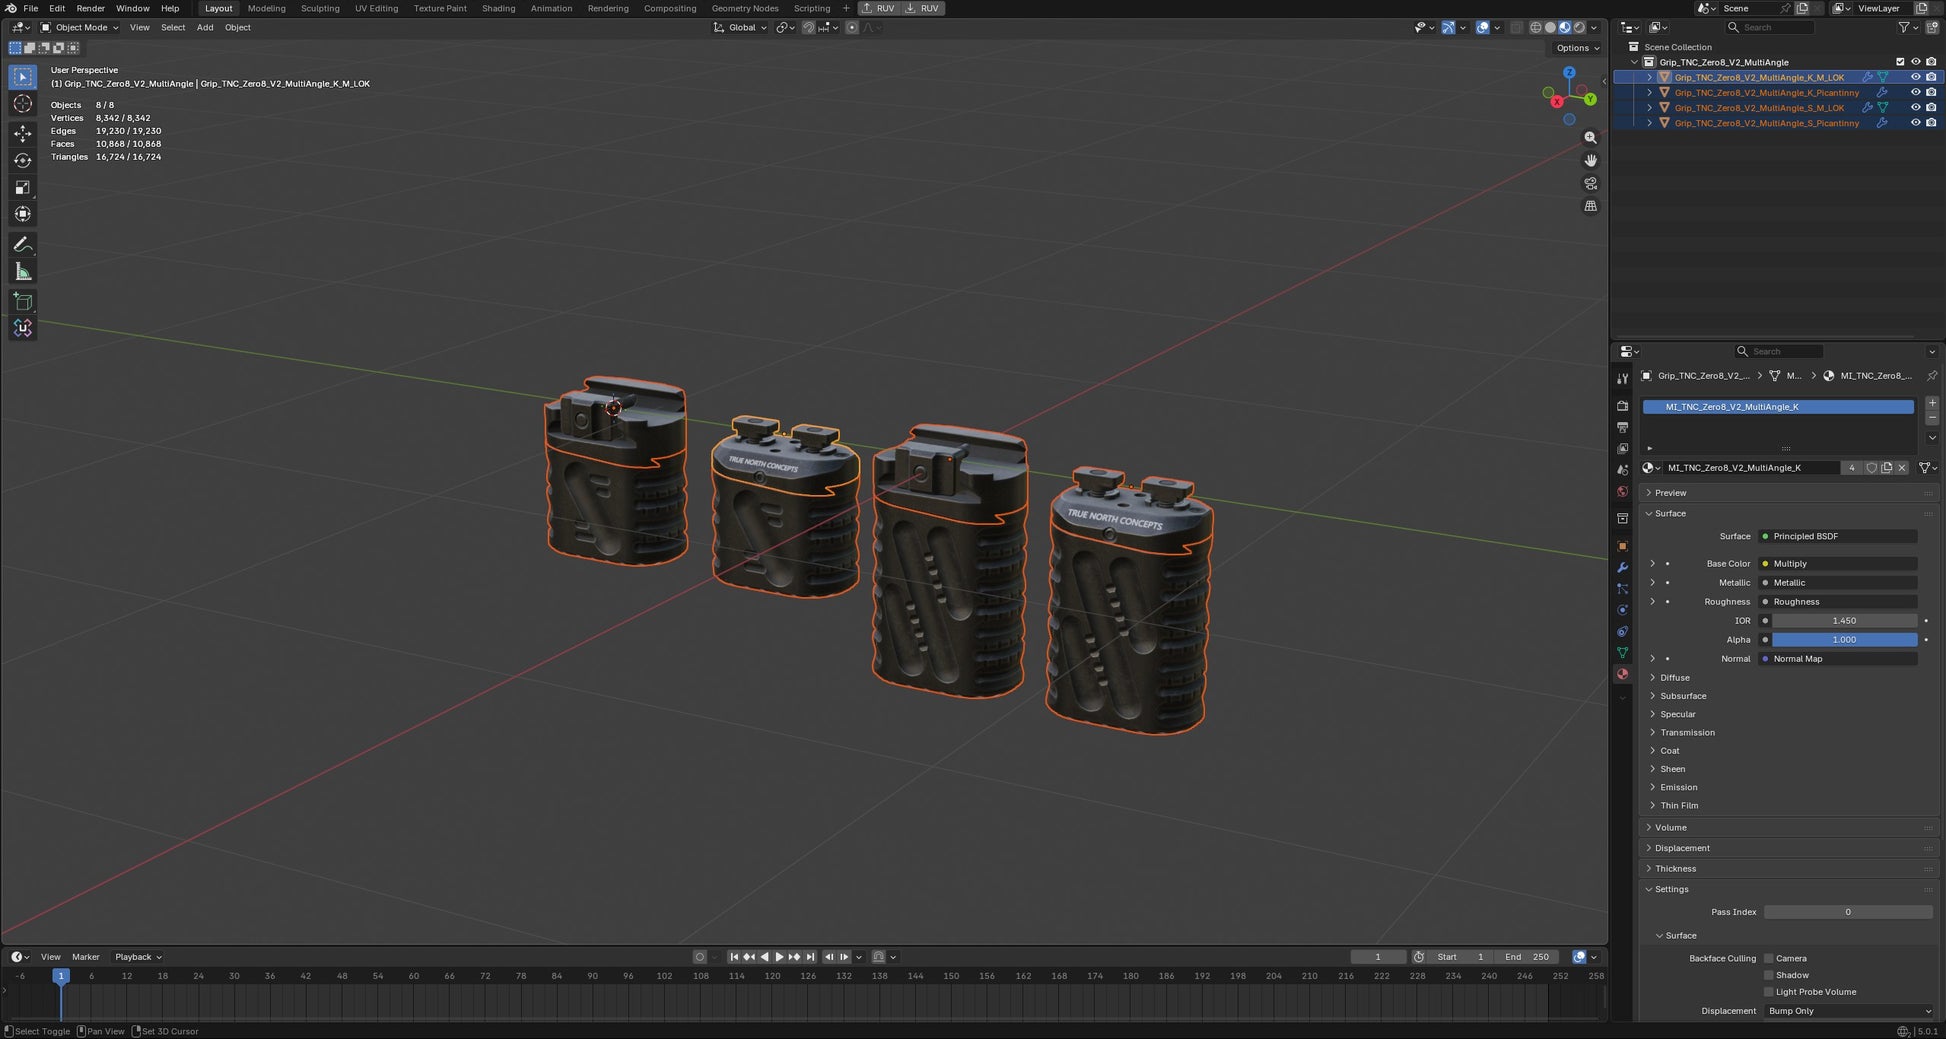Expand the Volume panel
This screenshot has height=1039, width=1946.
pyautogui.click(x=1670, y=828)
